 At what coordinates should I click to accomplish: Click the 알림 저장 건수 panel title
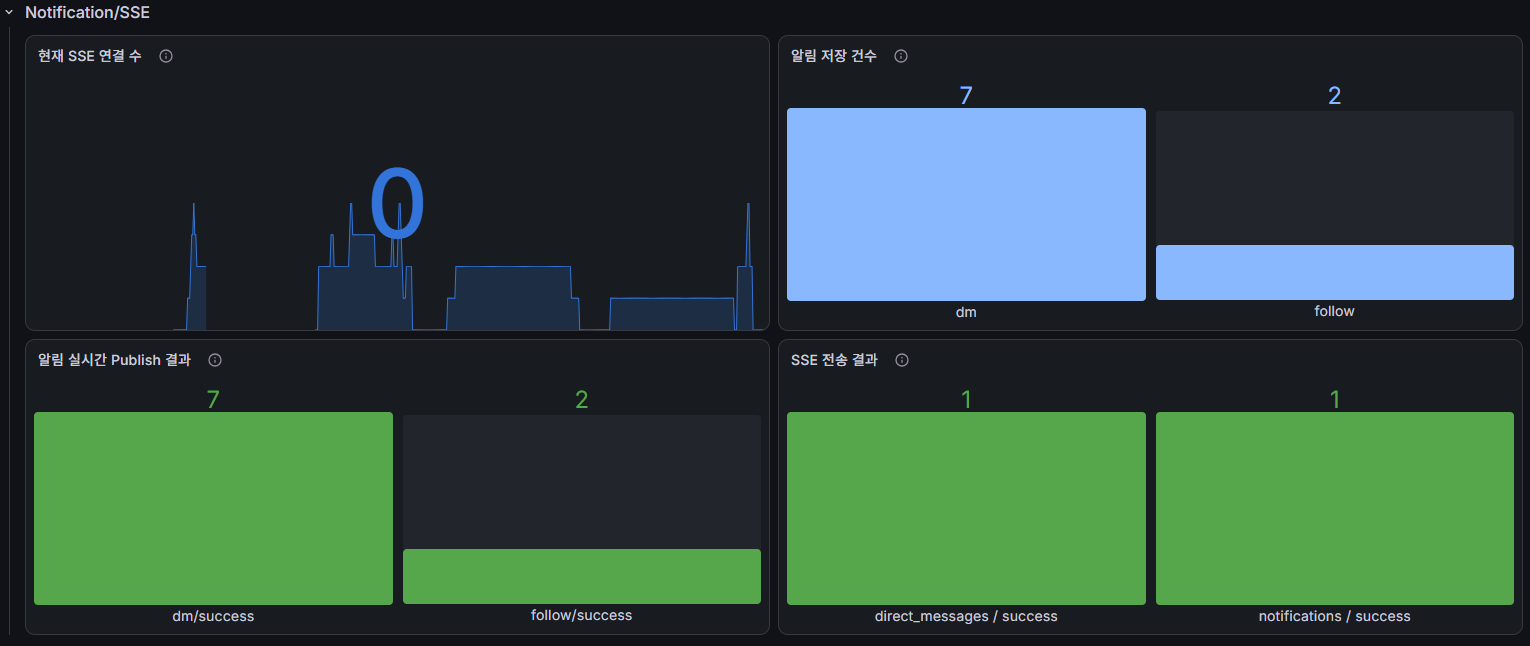coord(834,56)
